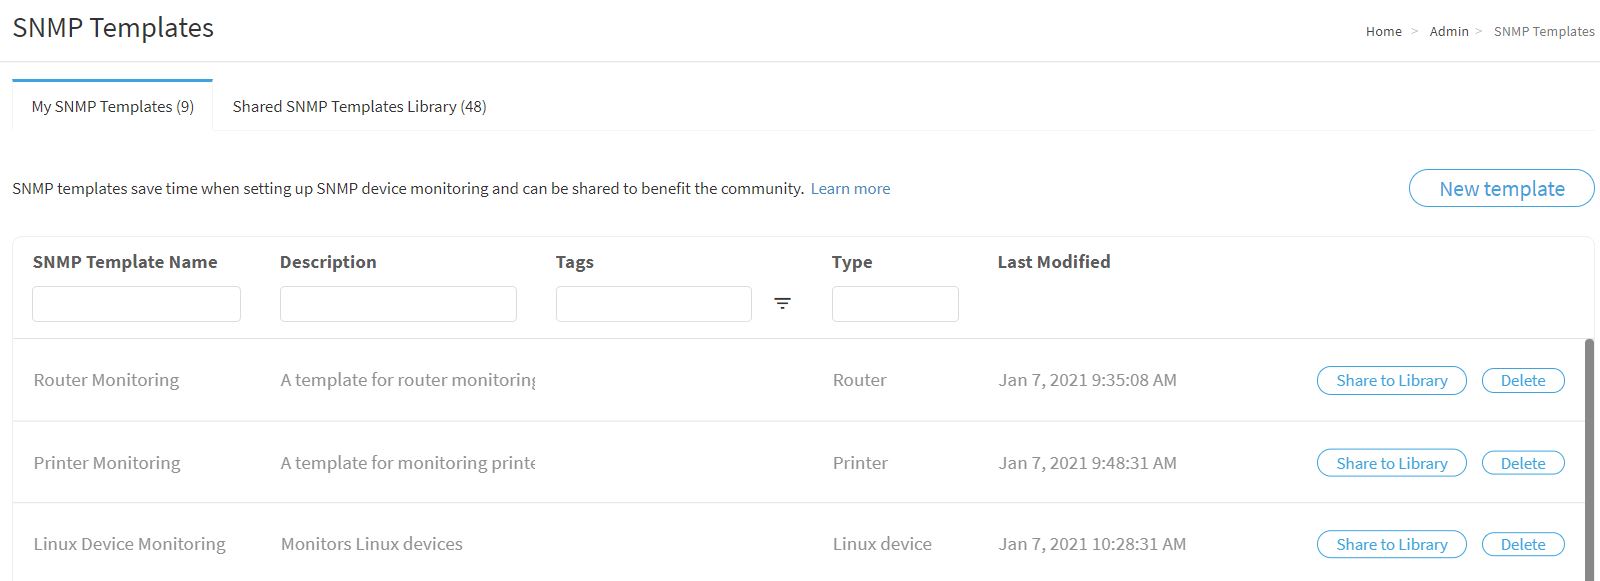Sort by Last Modified column header
1600x581 pixels.
pos(1054,262)
